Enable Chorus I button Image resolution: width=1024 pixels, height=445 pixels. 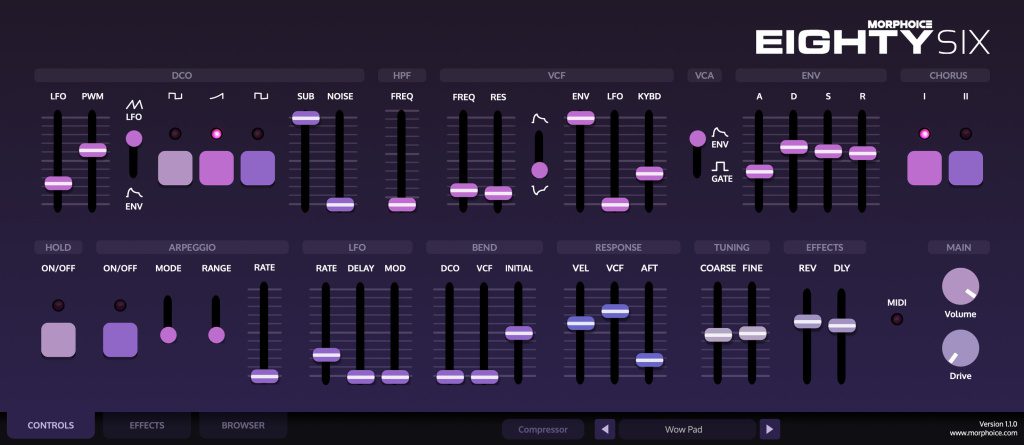tap(924, 168)
